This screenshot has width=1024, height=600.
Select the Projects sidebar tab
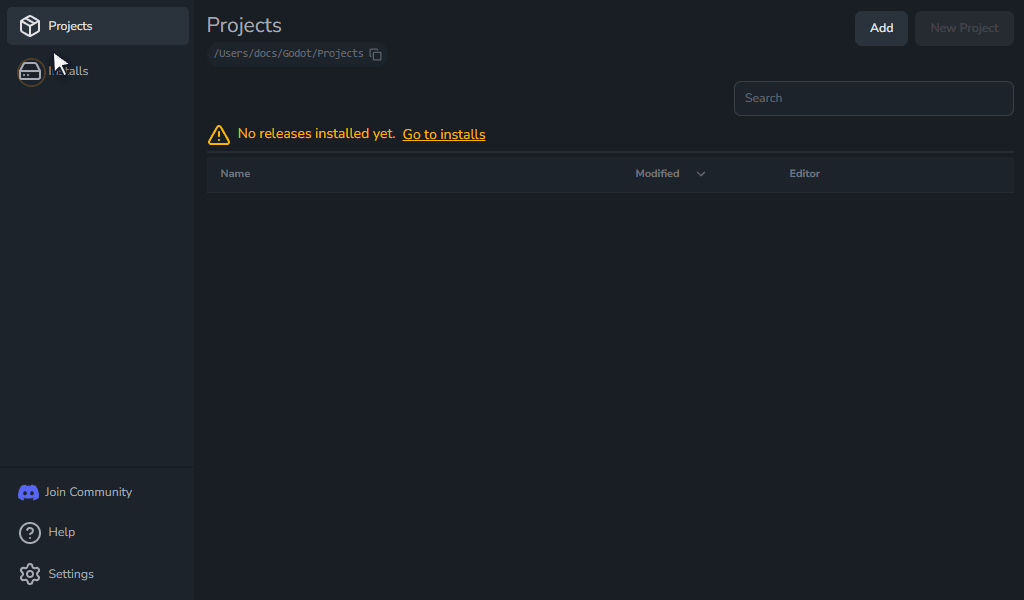click(98, 26)
